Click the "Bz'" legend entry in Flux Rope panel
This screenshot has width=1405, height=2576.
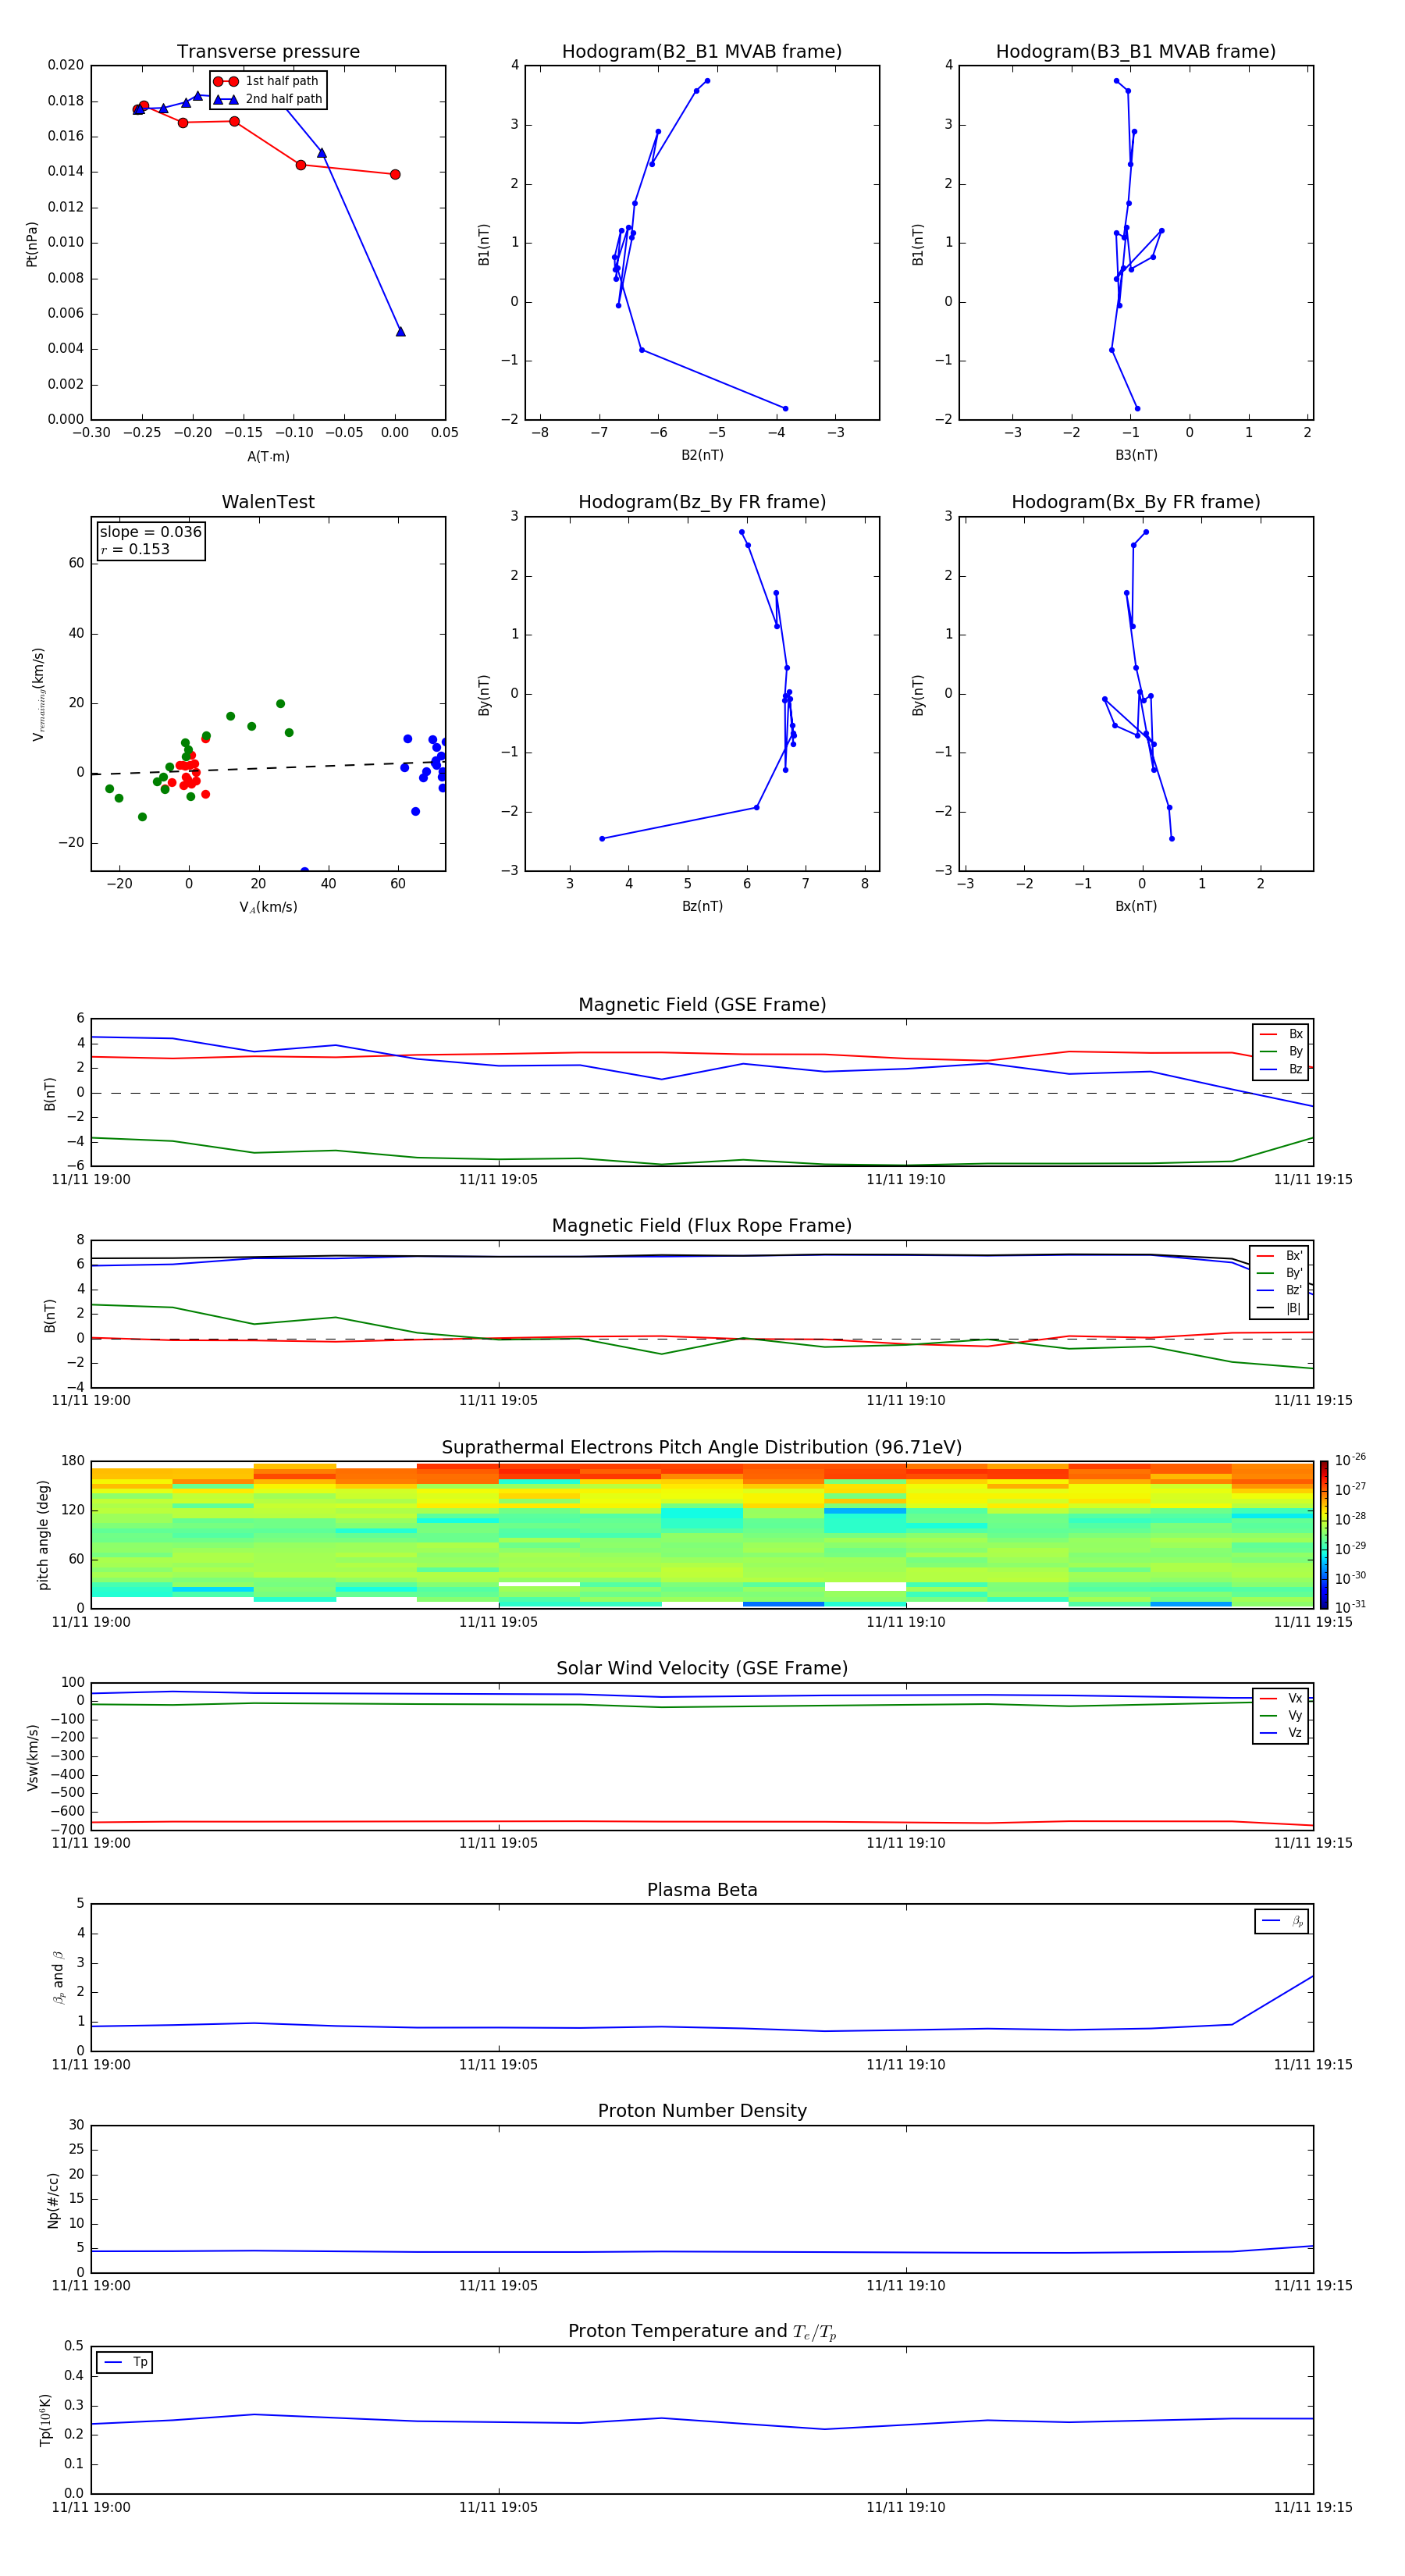[1279, 1290]
